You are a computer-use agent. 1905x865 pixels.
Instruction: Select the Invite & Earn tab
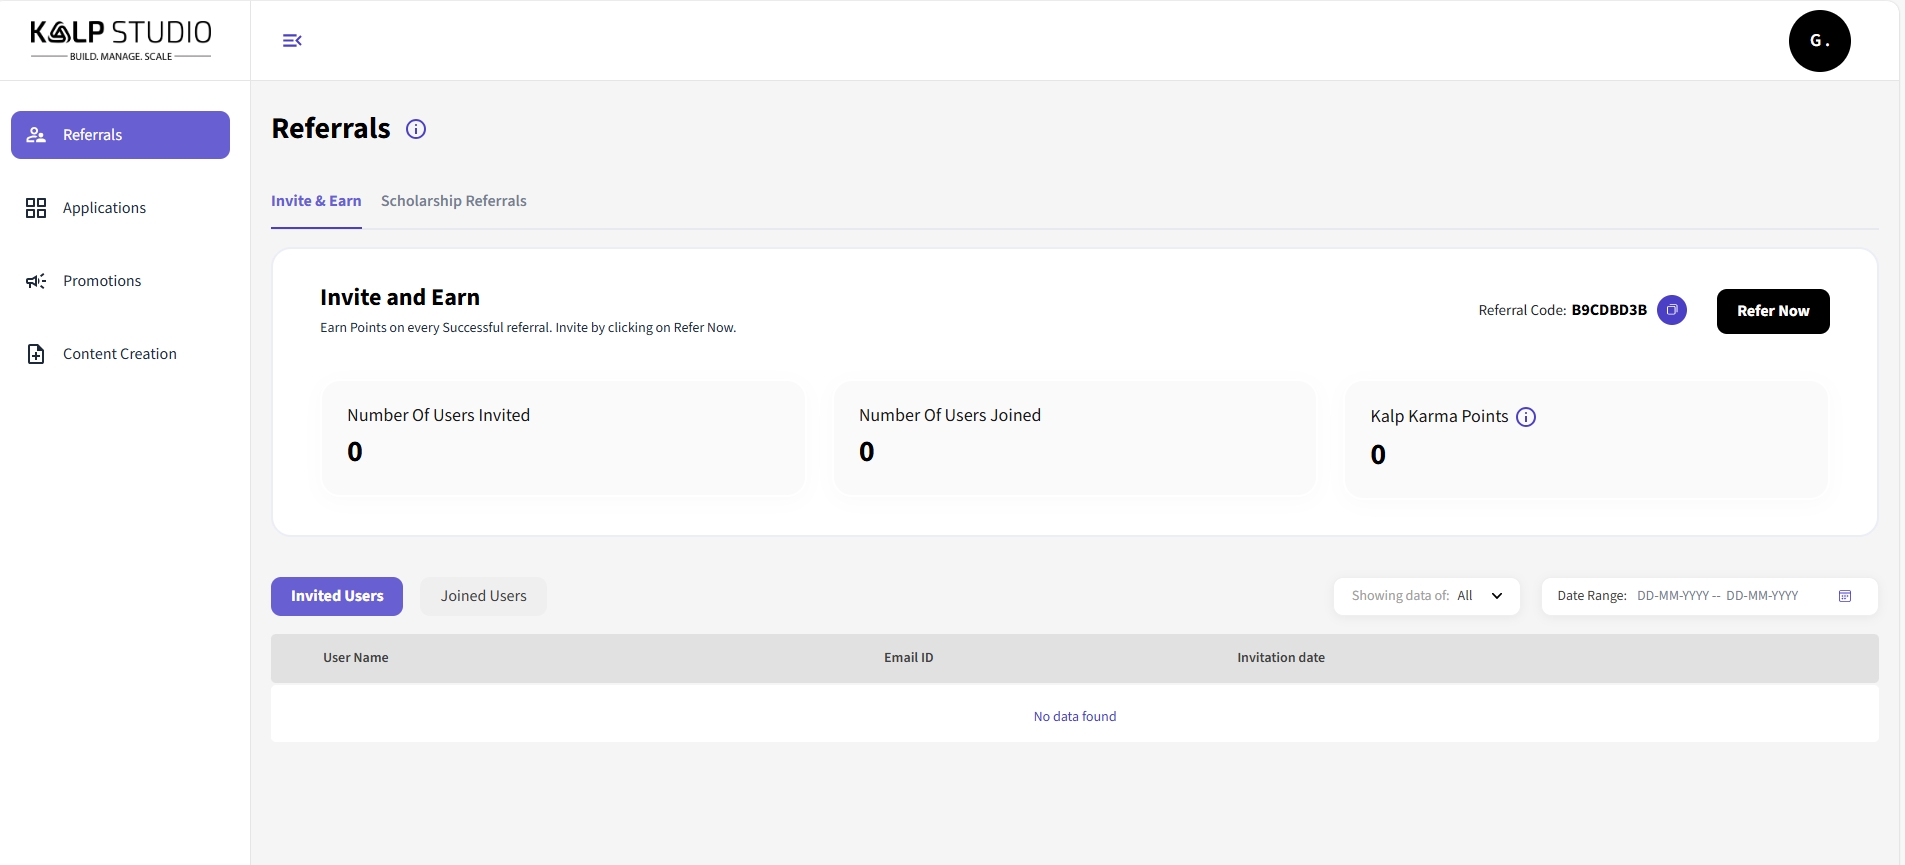pos(316,201)
